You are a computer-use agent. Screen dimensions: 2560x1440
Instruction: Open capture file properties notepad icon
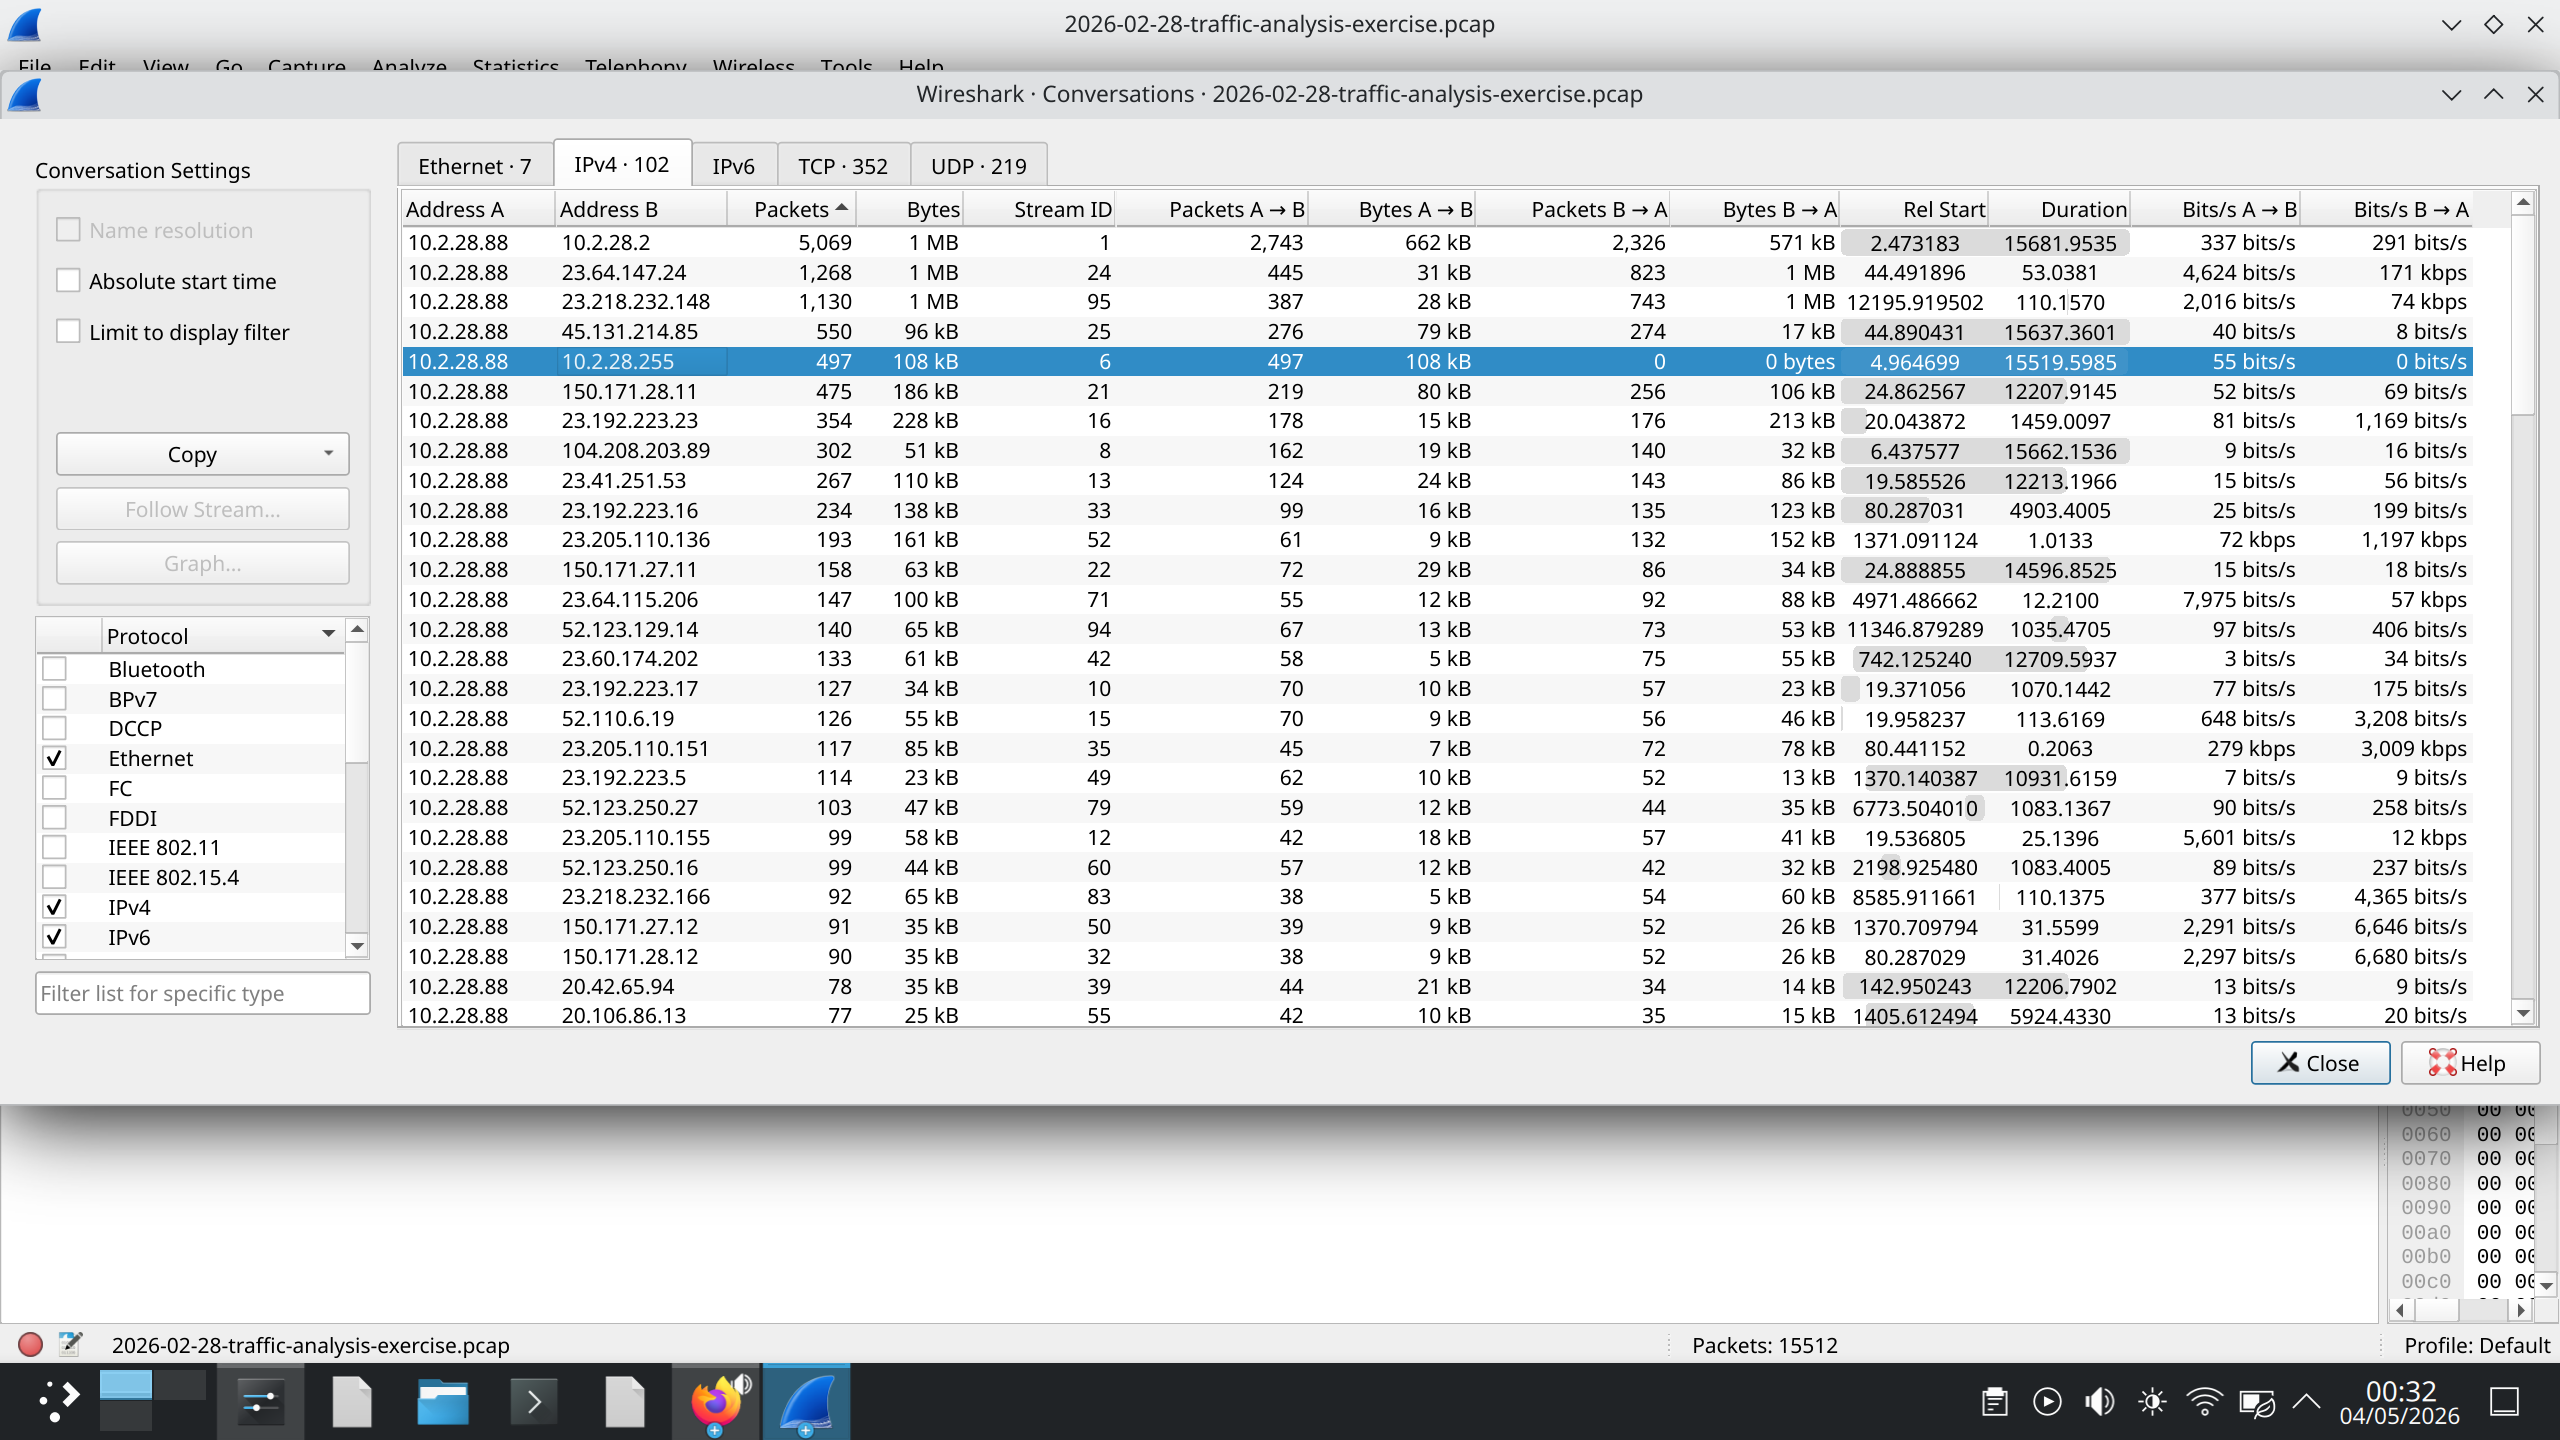70,1345
